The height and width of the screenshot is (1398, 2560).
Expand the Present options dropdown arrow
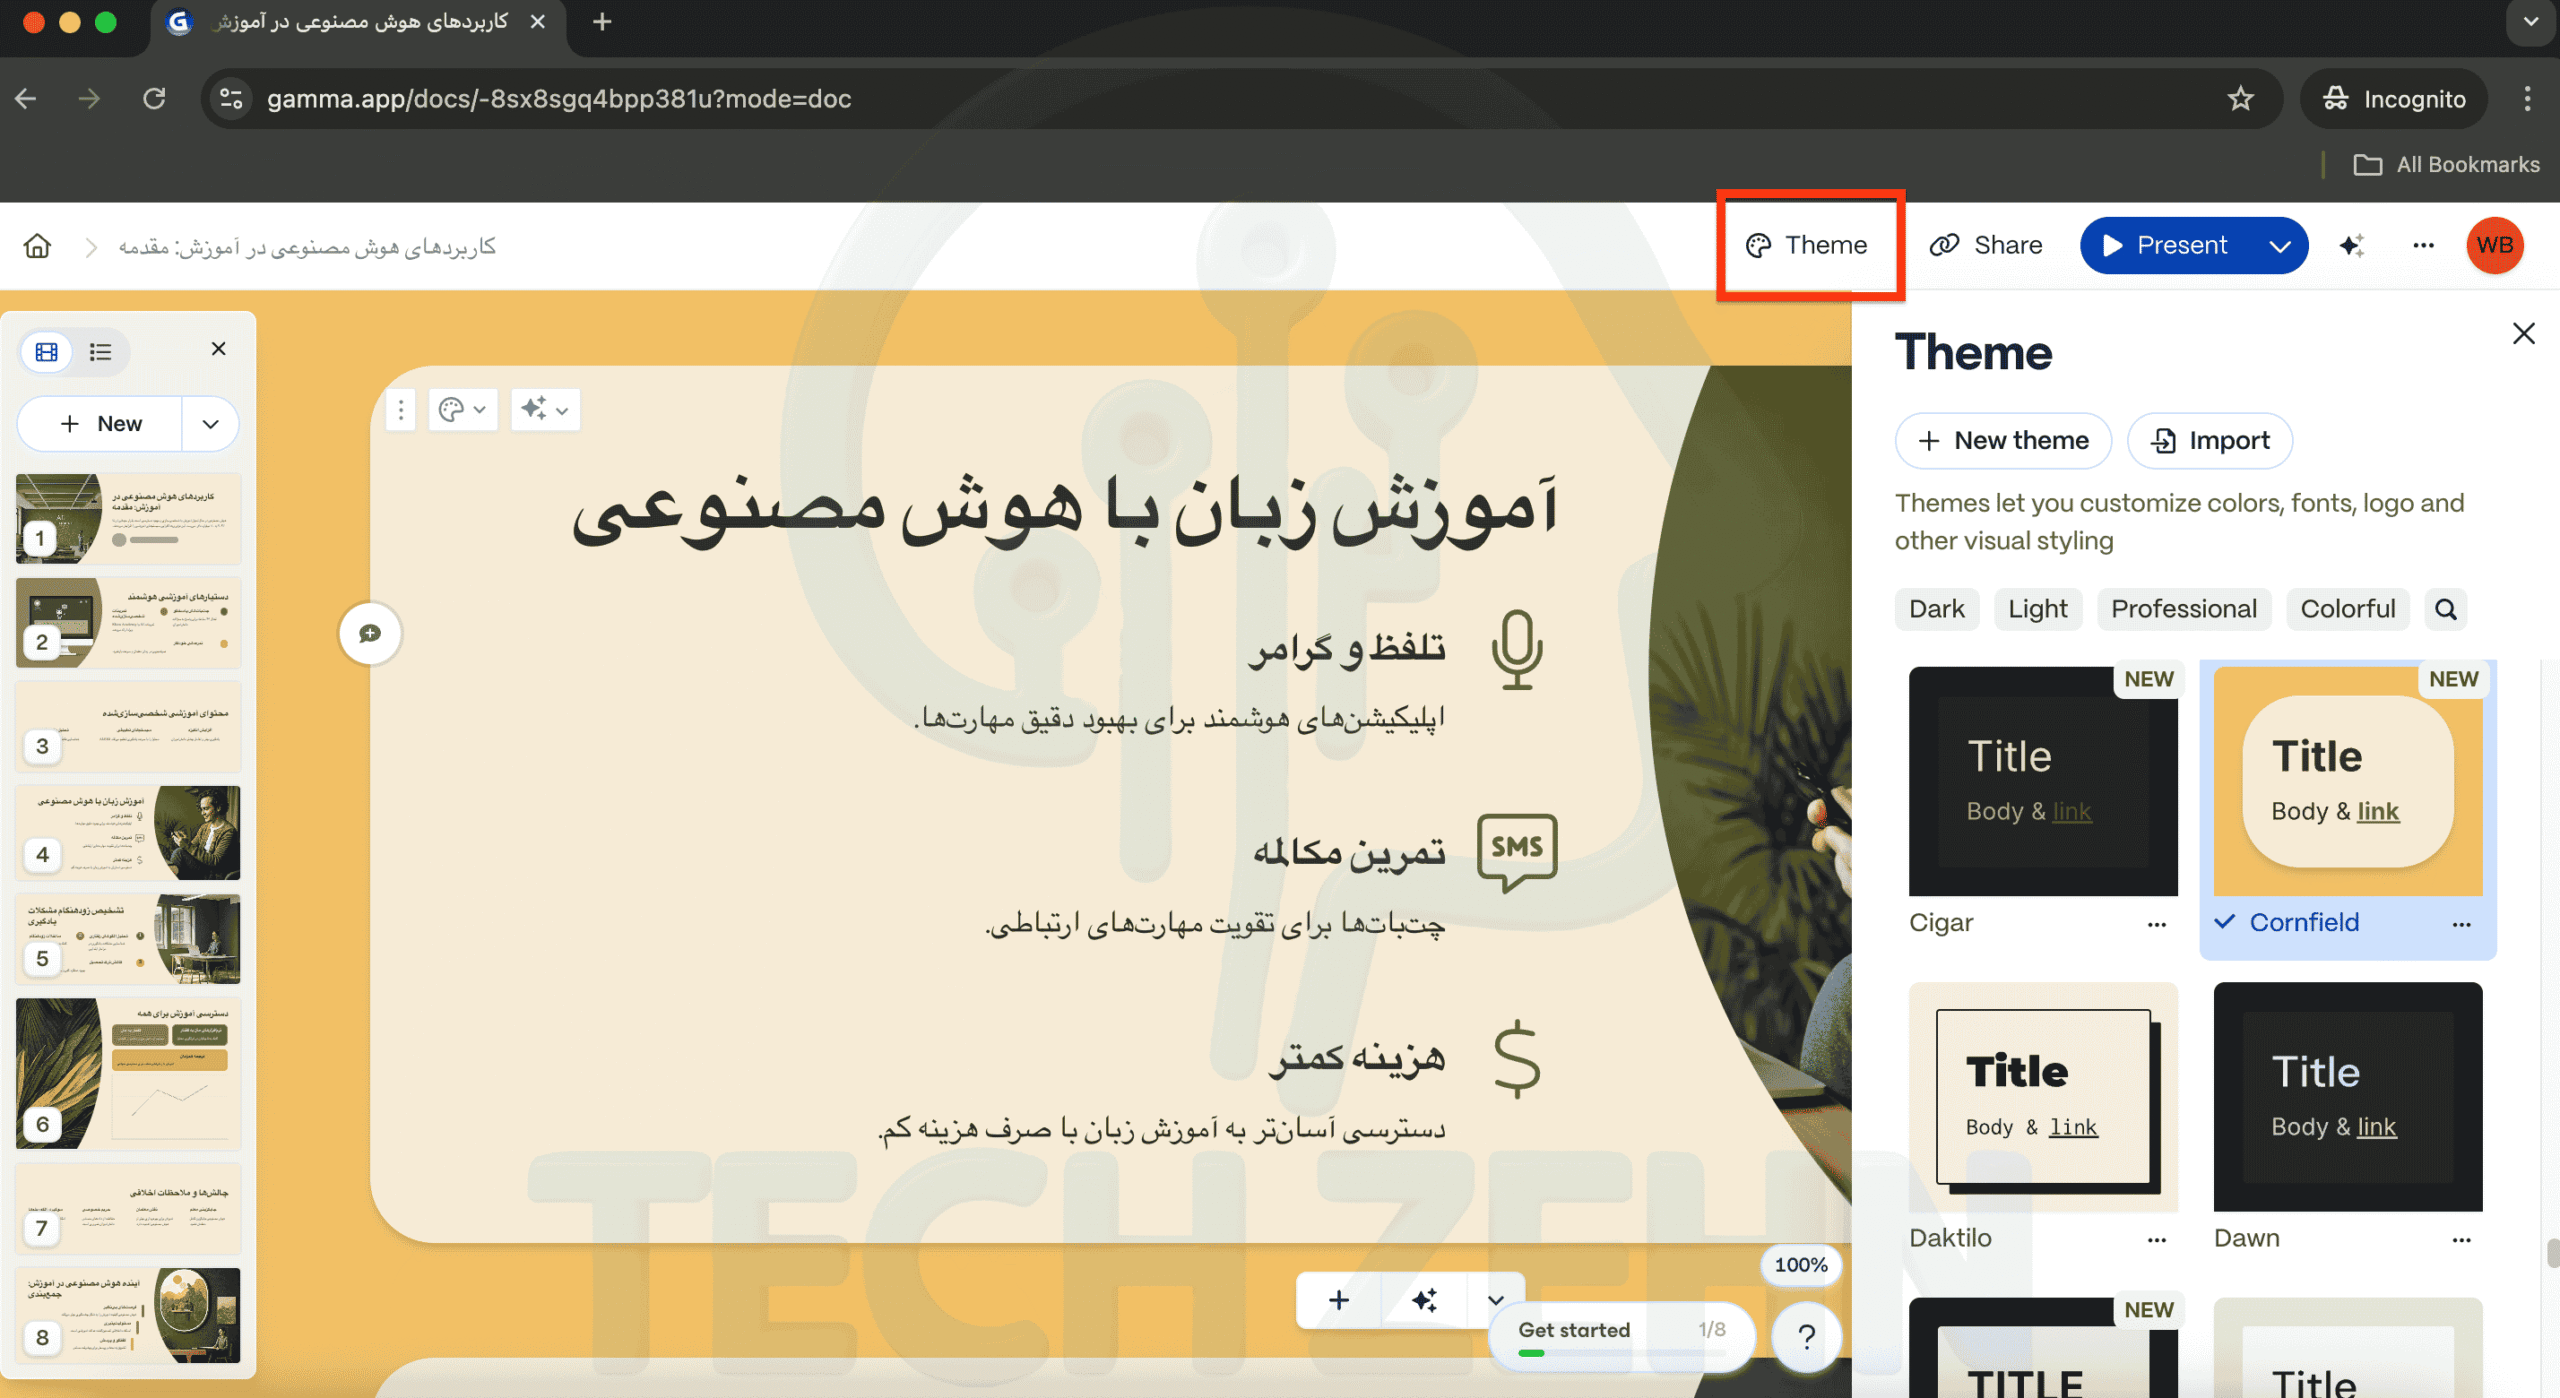2279,246
